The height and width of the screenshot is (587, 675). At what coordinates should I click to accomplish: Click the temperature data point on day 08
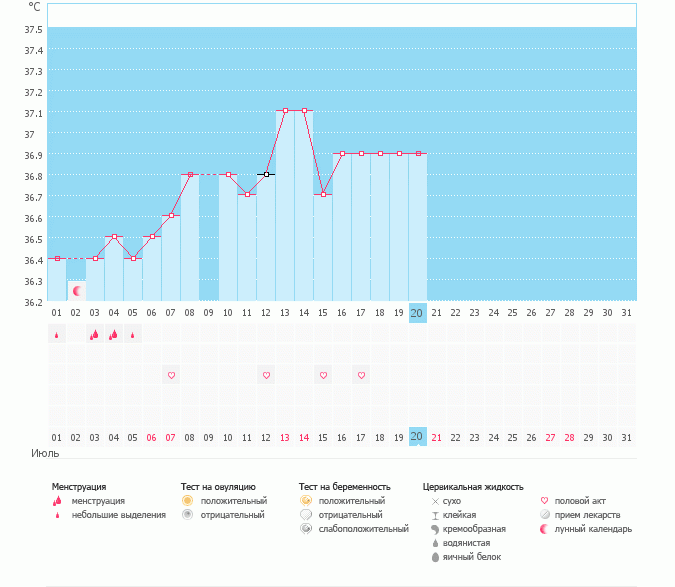(x=190, y=174)
